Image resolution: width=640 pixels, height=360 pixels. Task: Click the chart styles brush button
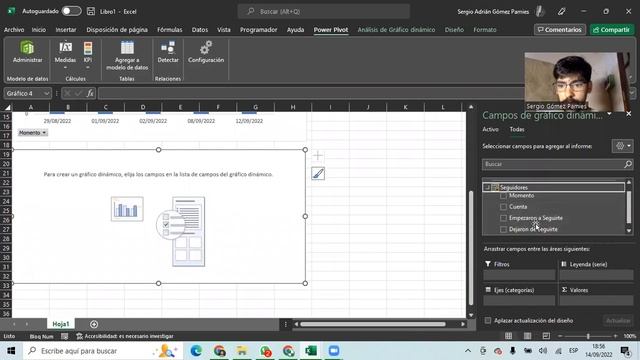[x=318, y=174]
